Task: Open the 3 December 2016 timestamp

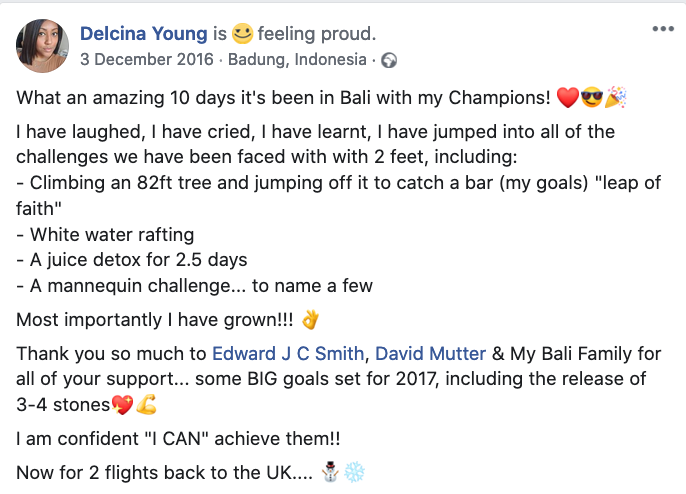Action: (x=147, y=59)
